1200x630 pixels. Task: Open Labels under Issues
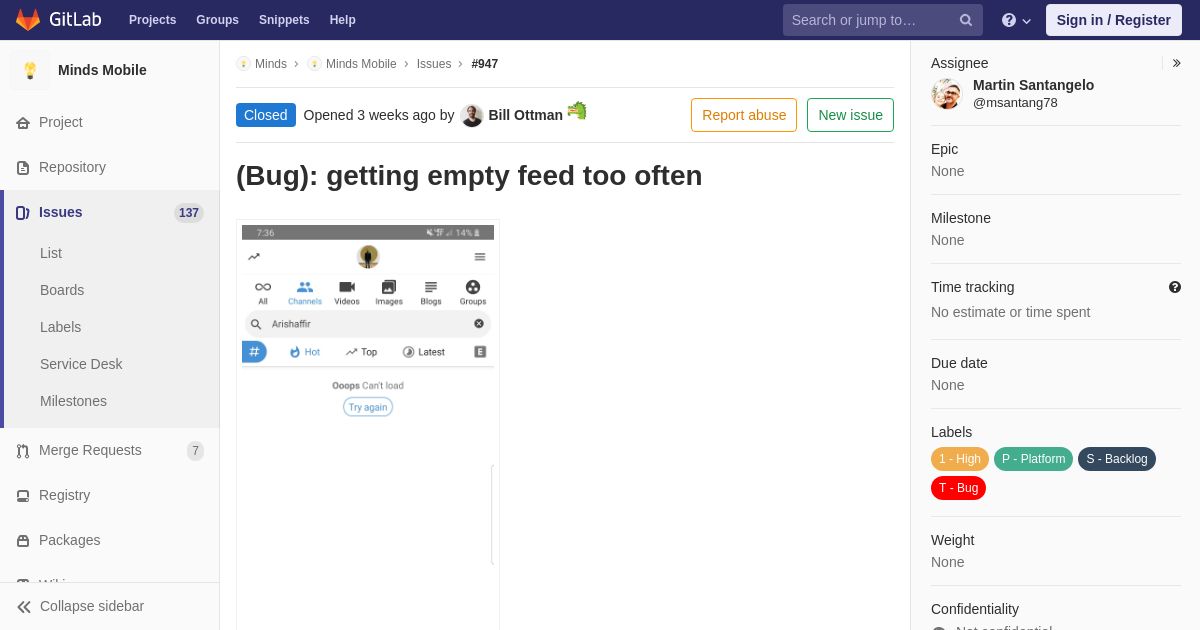click(x=60, y=327)
